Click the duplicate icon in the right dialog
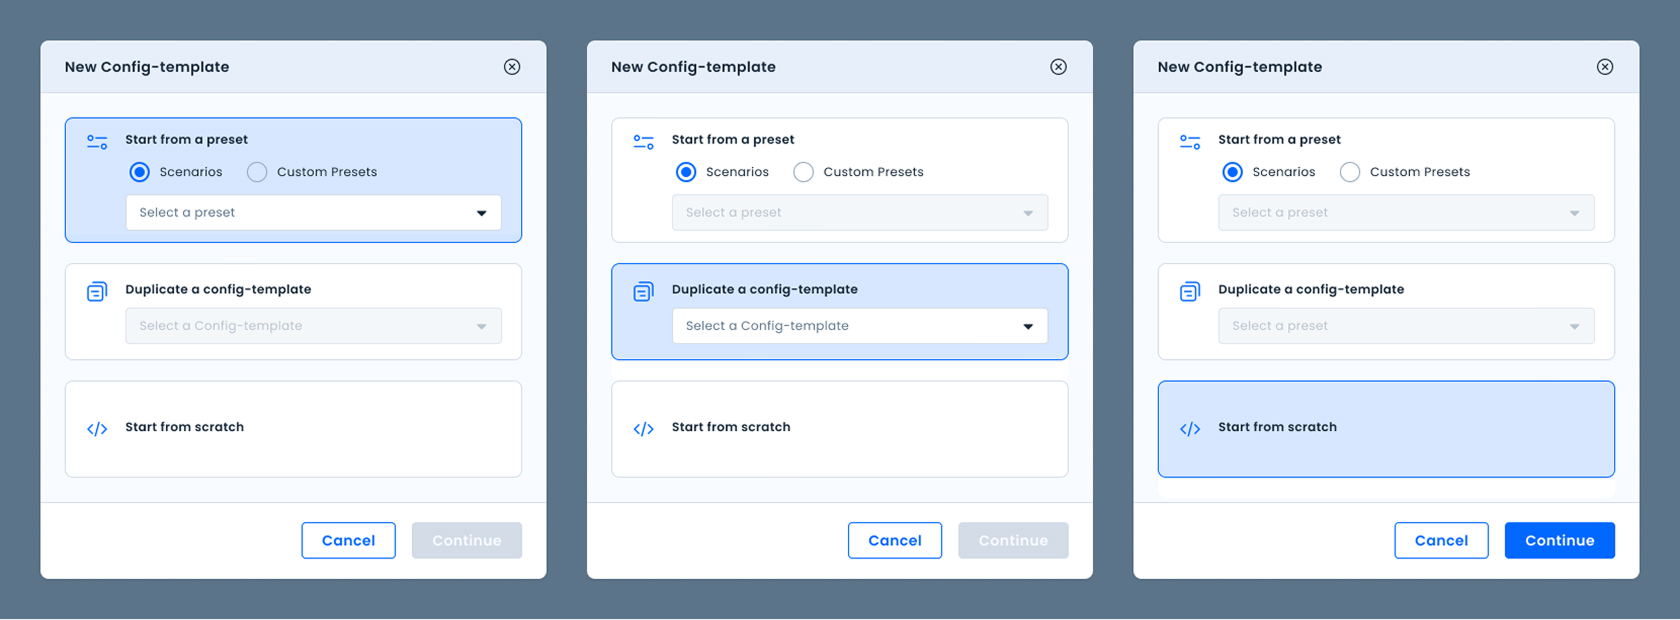The image size is (1680, 620). [1190, 291]
